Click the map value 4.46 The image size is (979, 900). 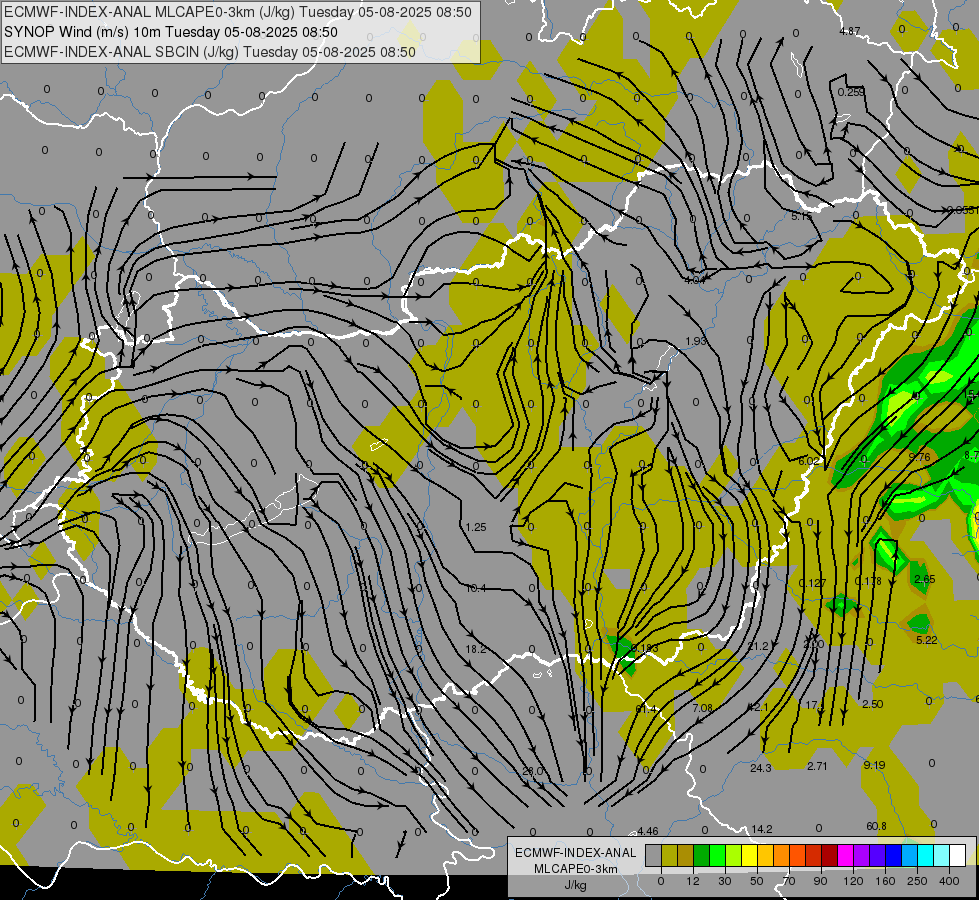point(647,831)
